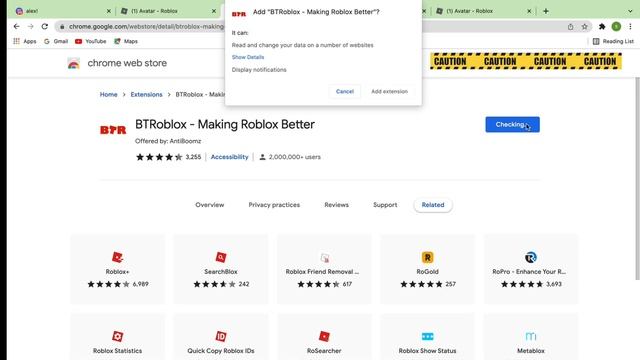
Task: Click the Chrome Web Store rainbow logo
Action: click(x=74, y=63)
